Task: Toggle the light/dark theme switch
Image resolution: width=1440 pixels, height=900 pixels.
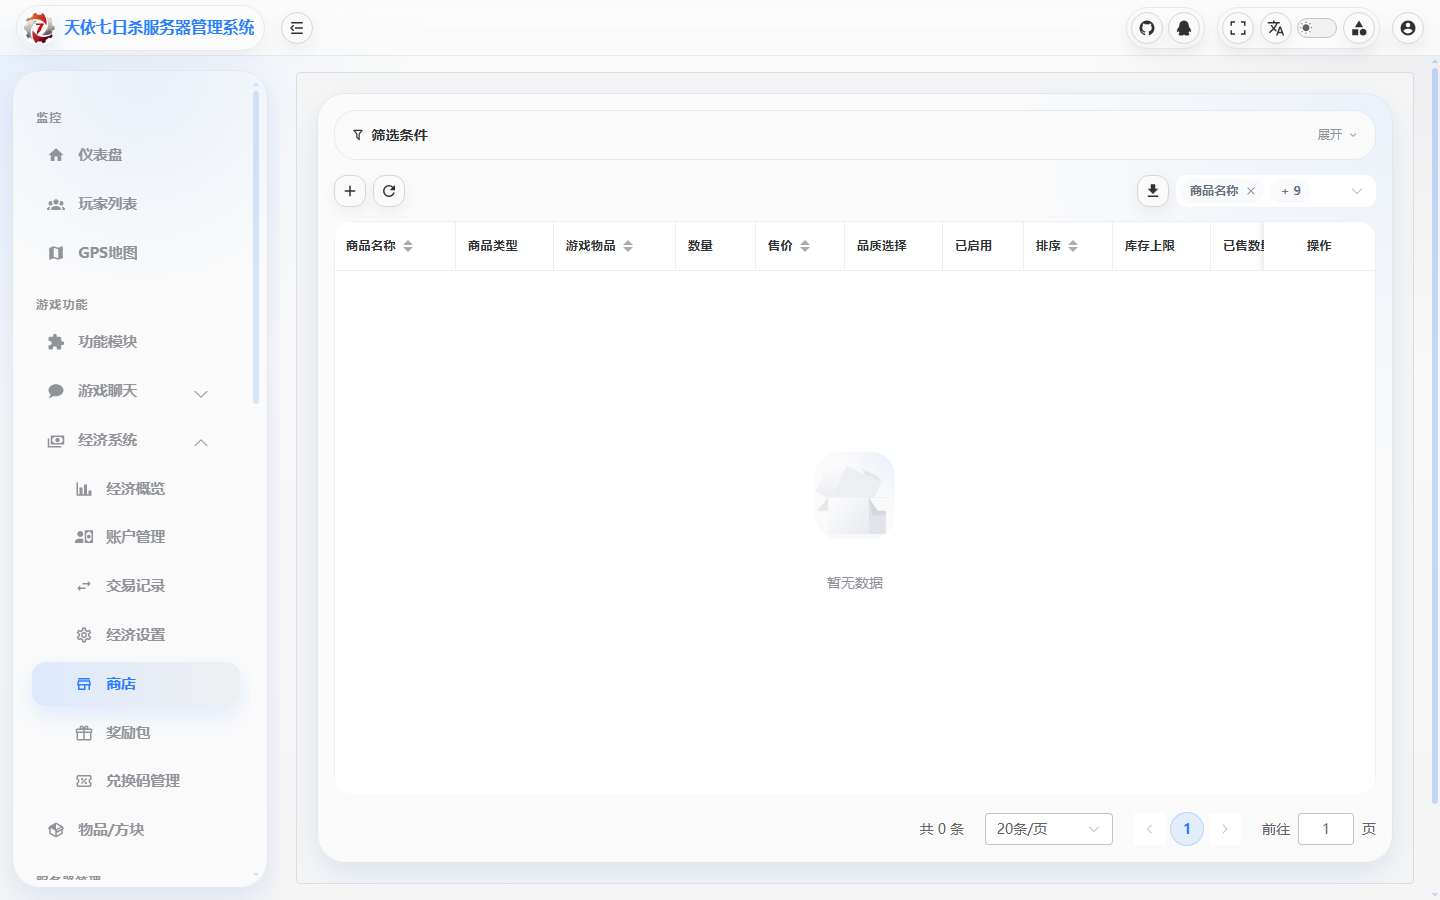Action: point(1317,28)
